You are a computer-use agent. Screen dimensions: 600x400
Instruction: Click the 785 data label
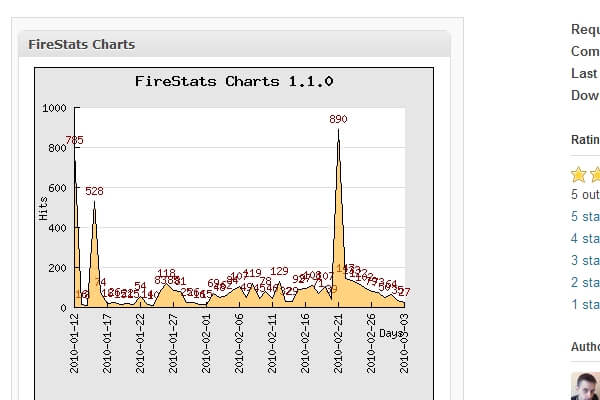click(x=74, y=140)
